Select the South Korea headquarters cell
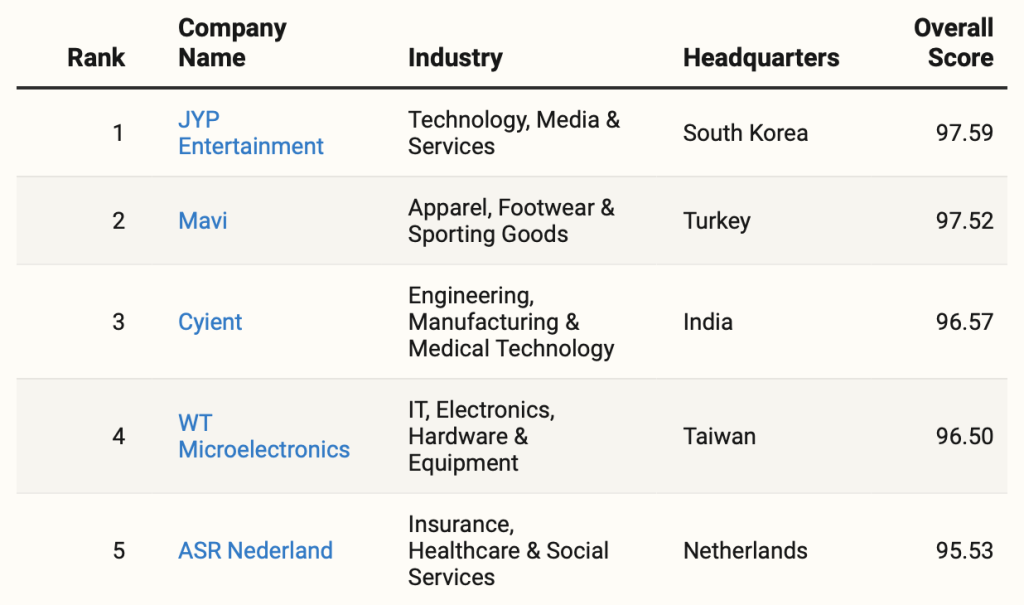 coord(745,133)
